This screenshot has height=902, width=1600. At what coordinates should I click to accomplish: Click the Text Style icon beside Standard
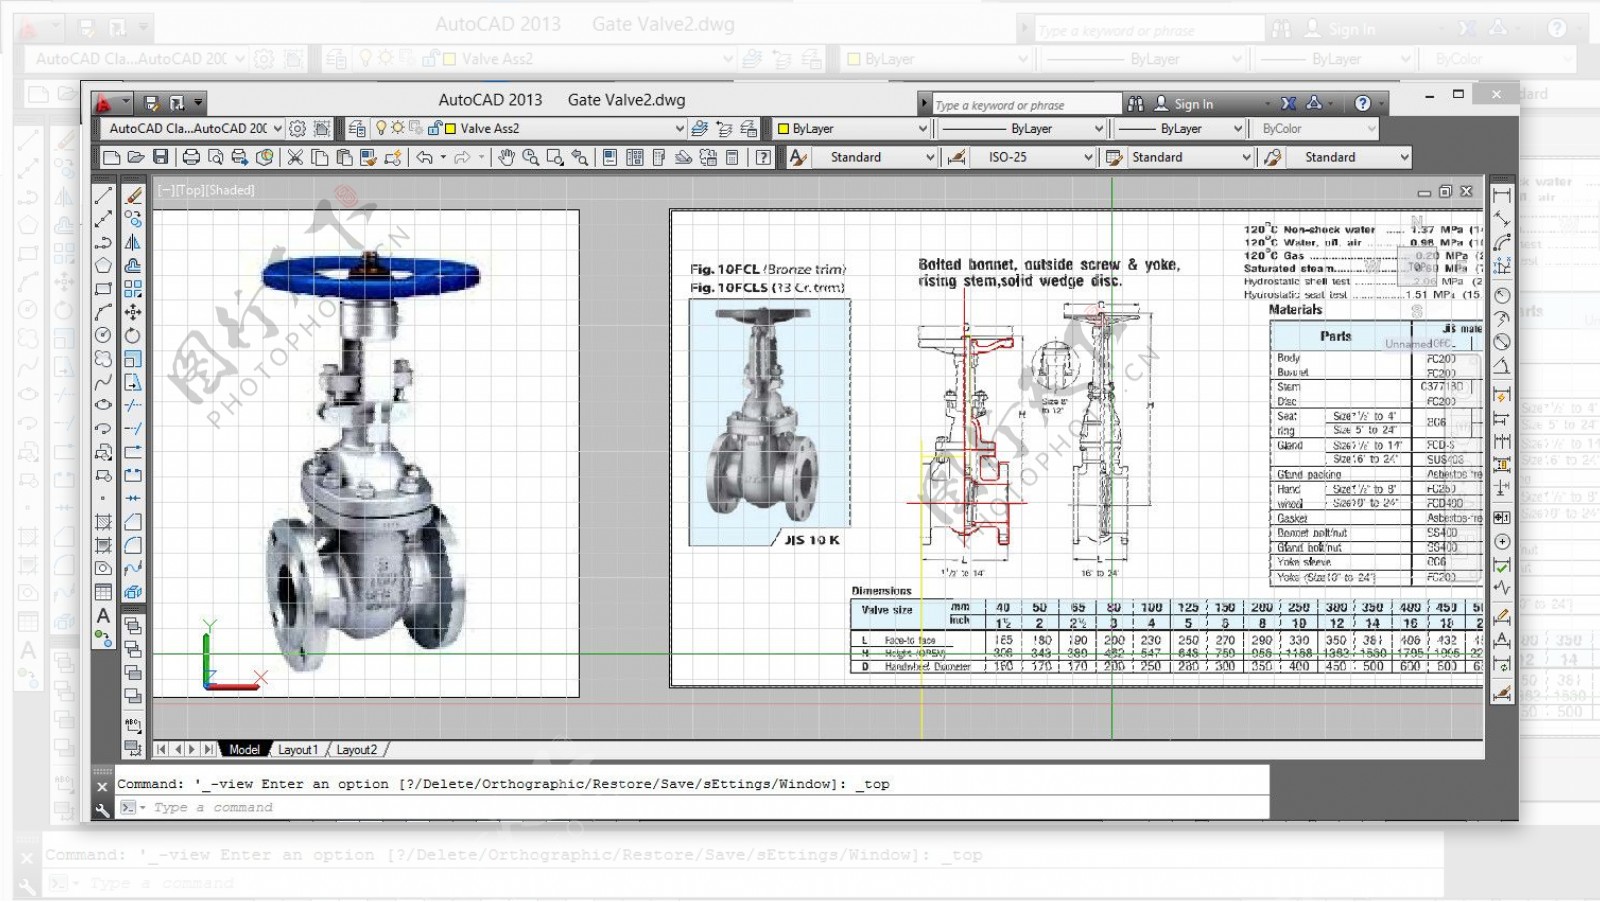tap(798, 157)
